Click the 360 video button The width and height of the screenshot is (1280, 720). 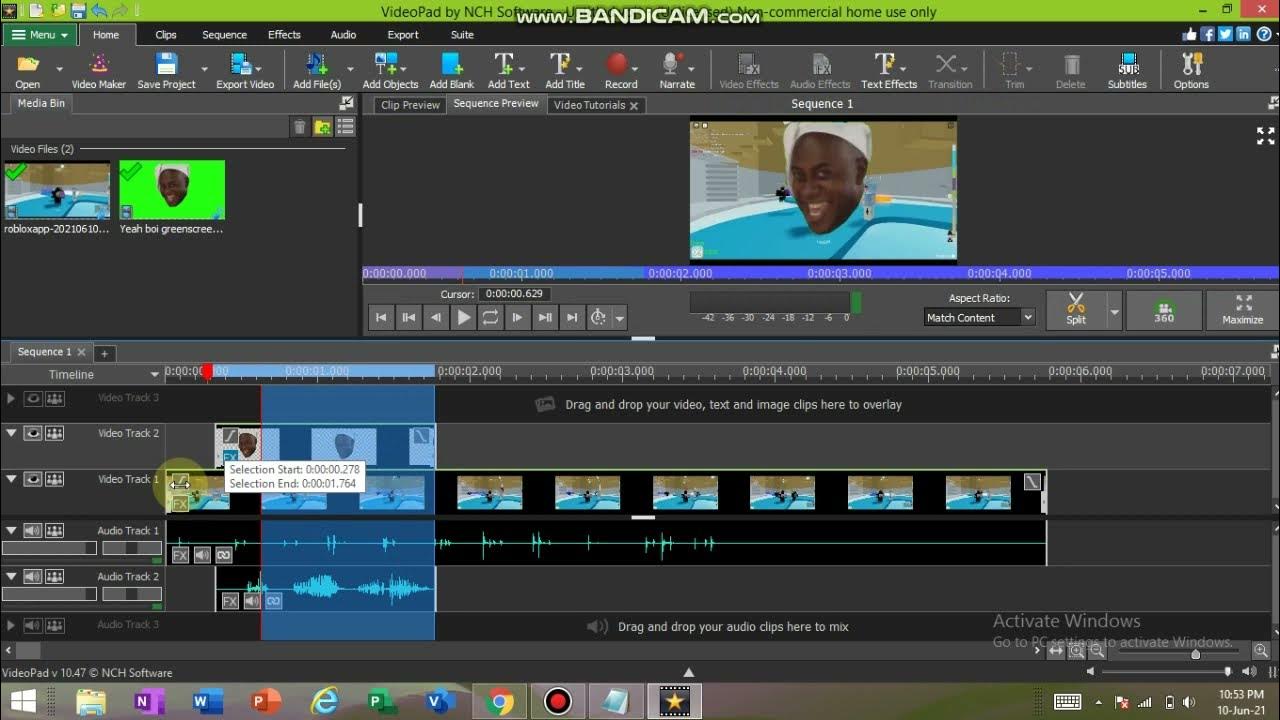(x=1164, y=310)
